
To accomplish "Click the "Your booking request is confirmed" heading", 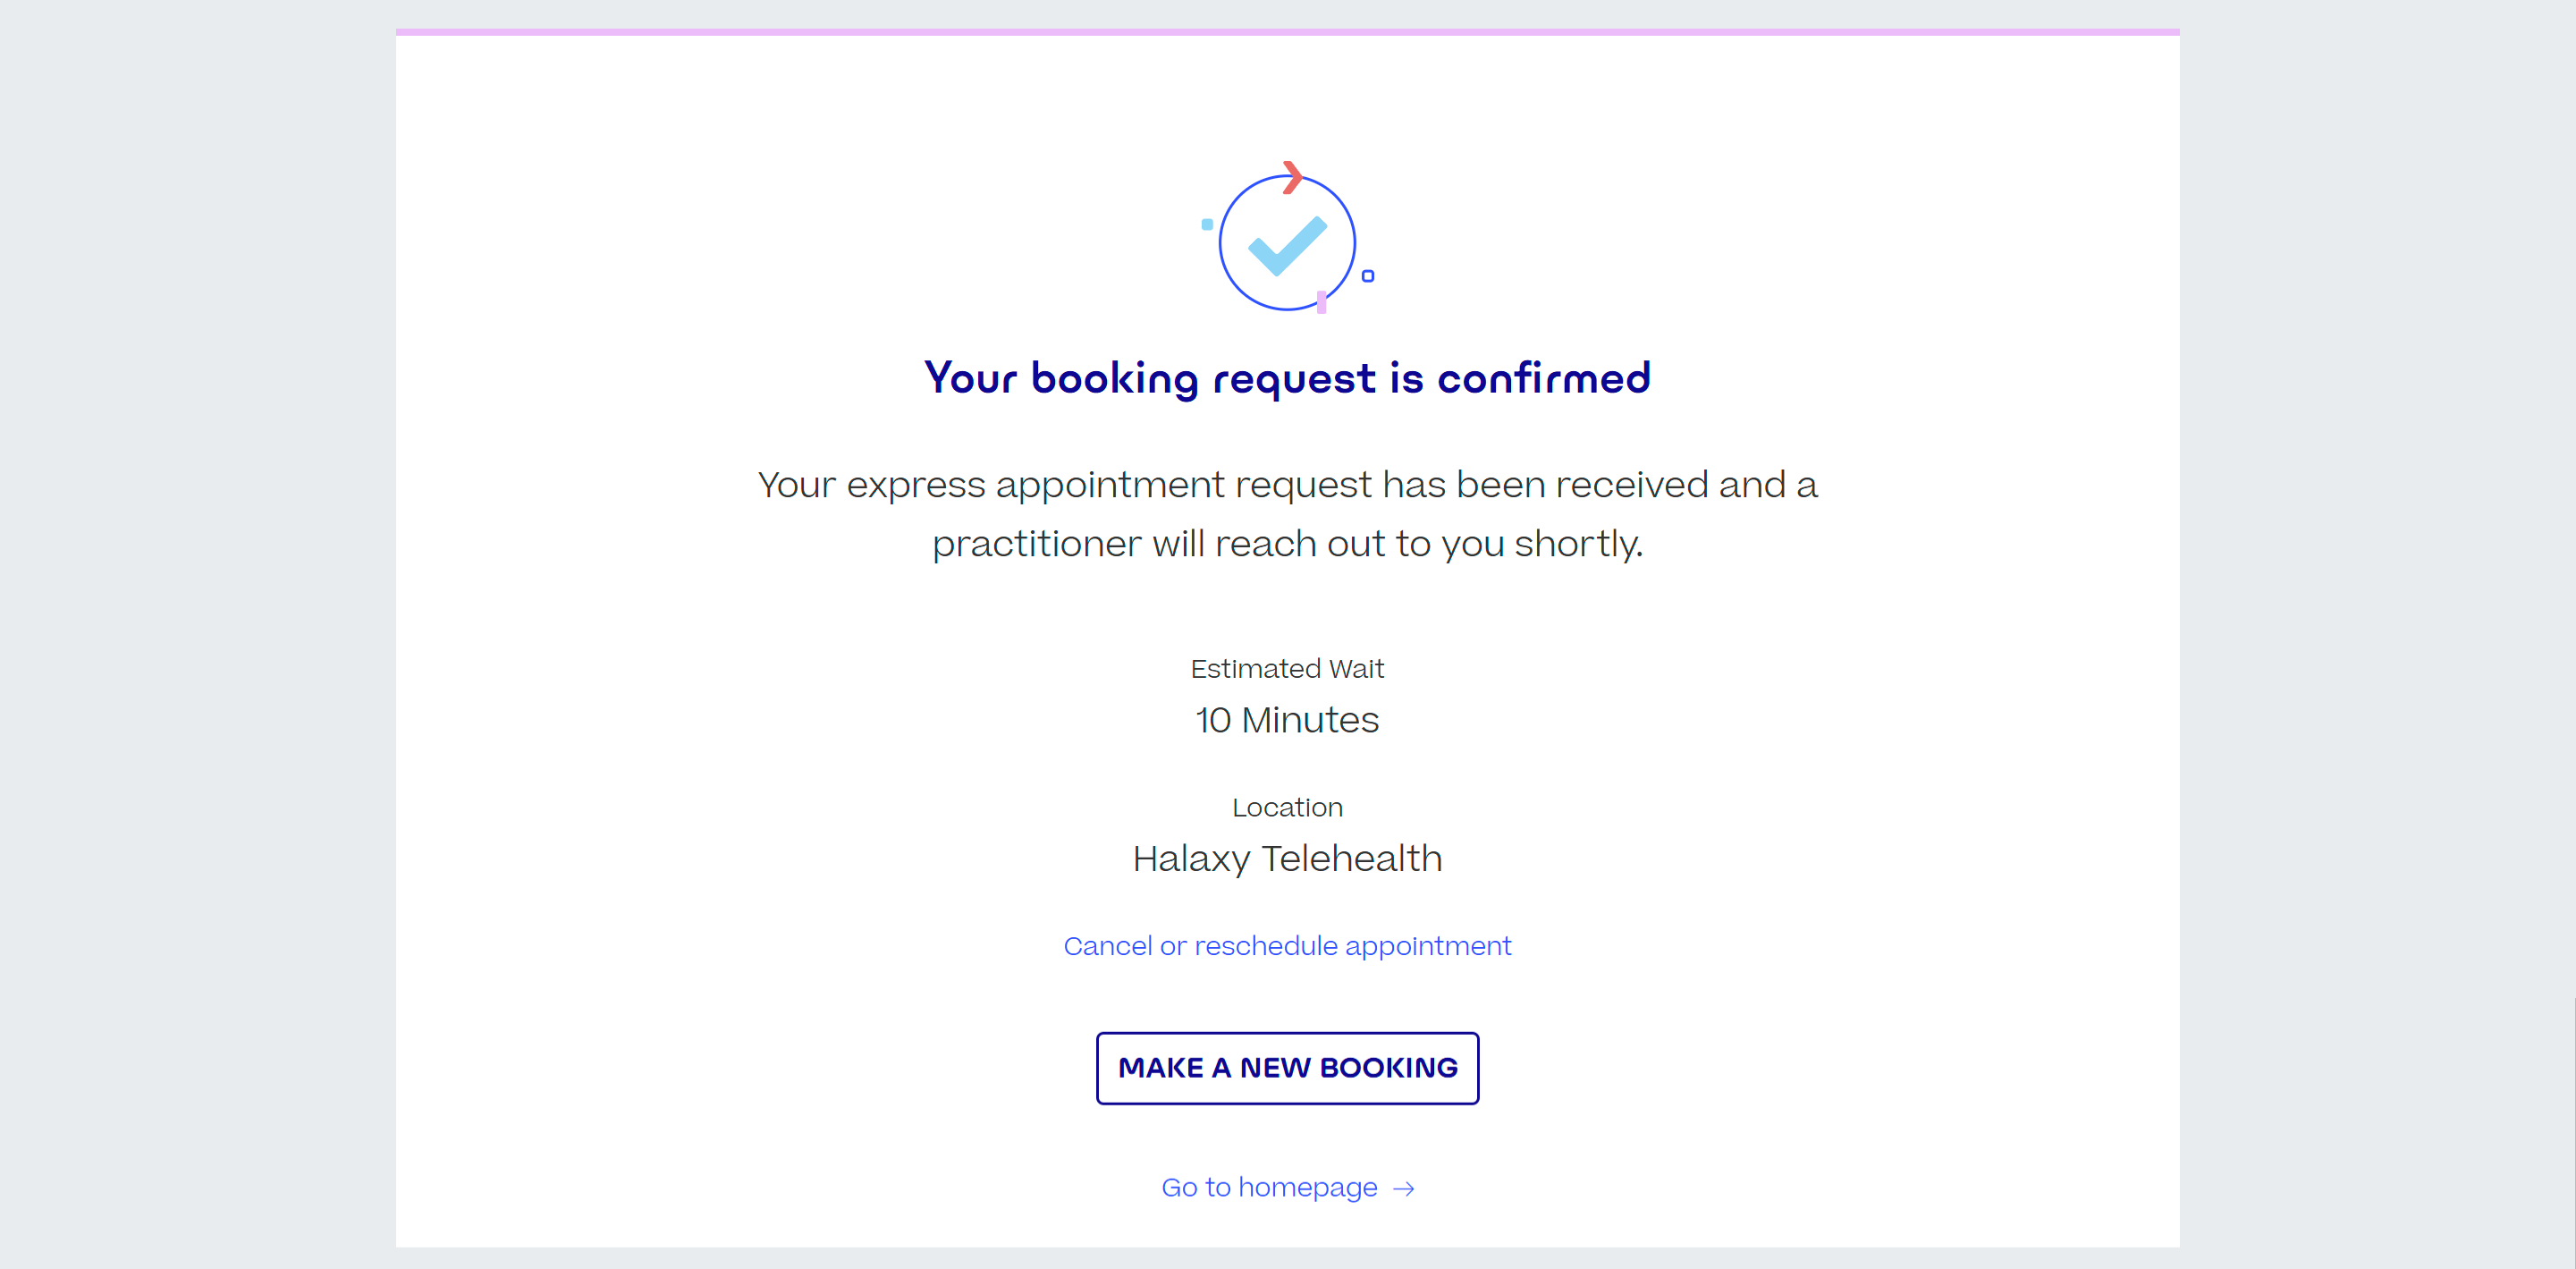I will point(1287,378).
